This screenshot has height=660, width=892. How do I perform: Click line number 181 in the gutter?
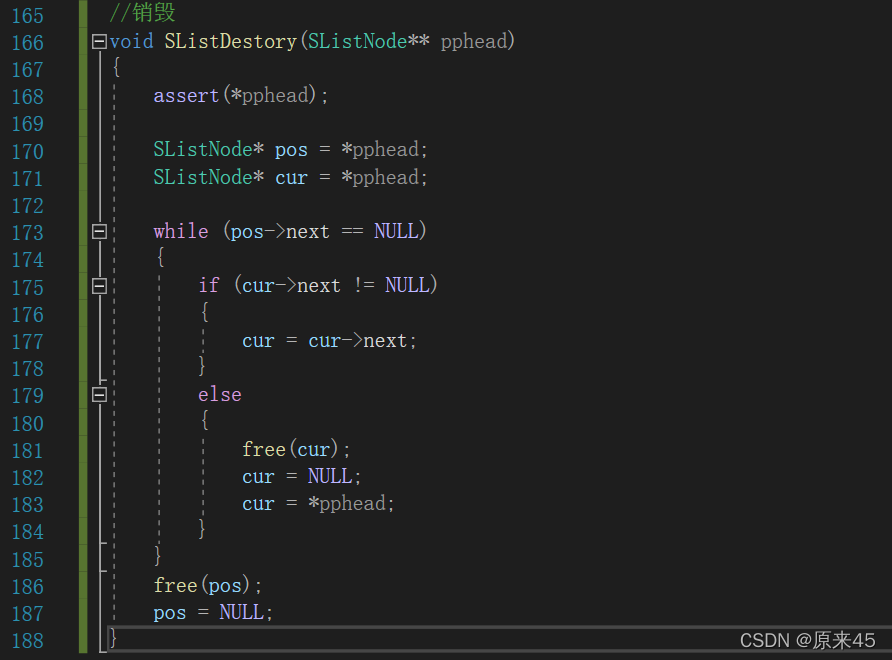pyautogui.click(x=28, y=451)
